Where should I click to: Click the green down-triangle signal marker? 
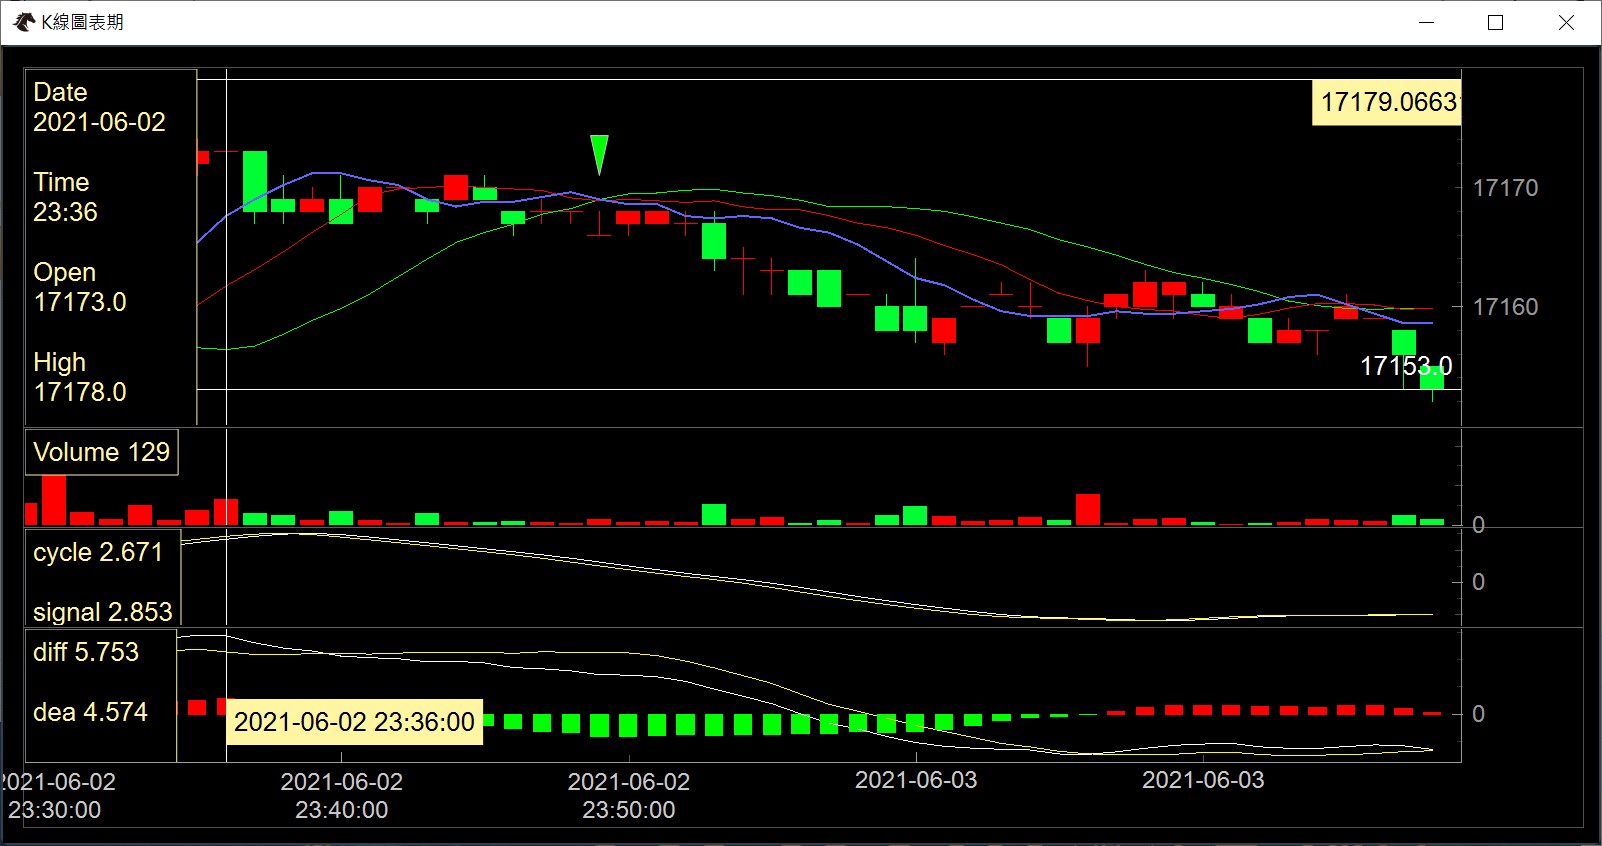tap(599, 155)
